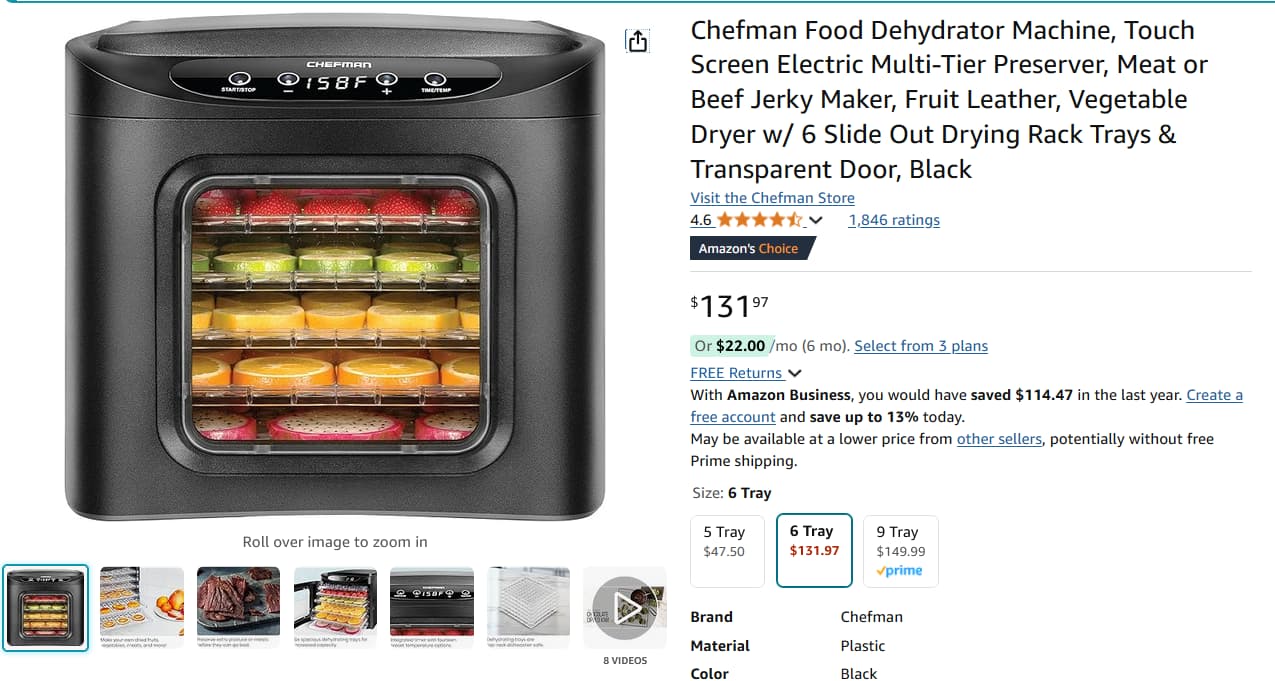Click the share icon beside product image
The width and height of the screenshot is (1275, 681).
point(637,40)
